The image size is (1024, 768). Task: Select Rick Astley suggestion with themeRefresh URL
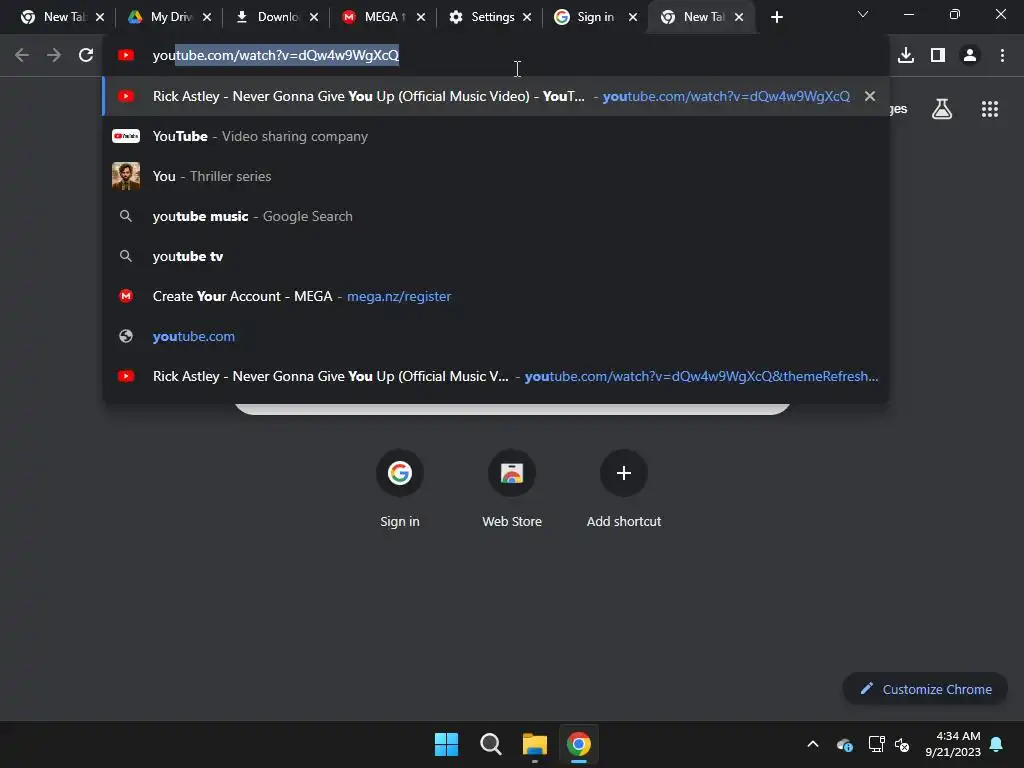[495, 376]
